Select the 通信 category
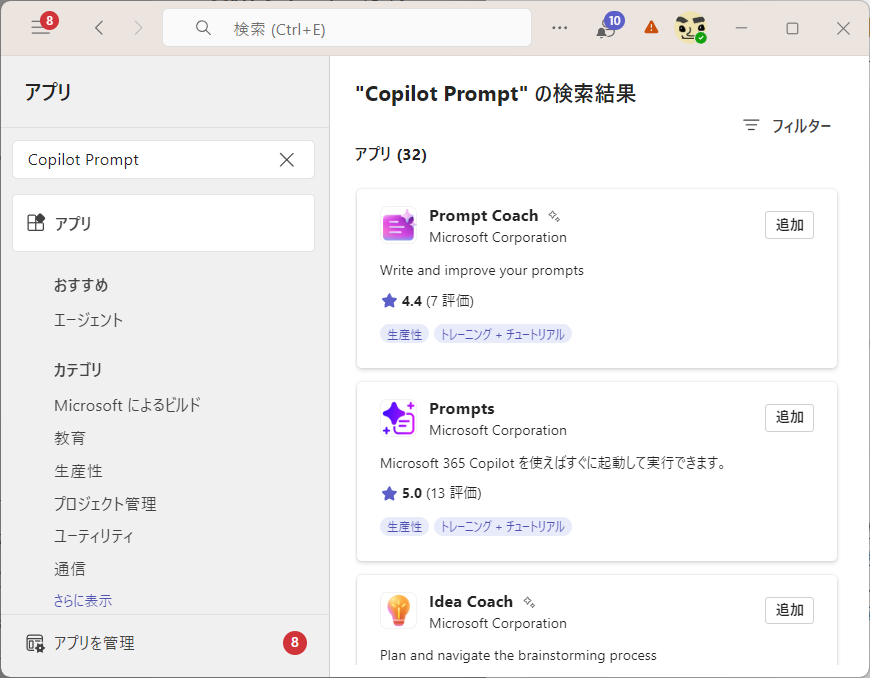 [70, 569]
